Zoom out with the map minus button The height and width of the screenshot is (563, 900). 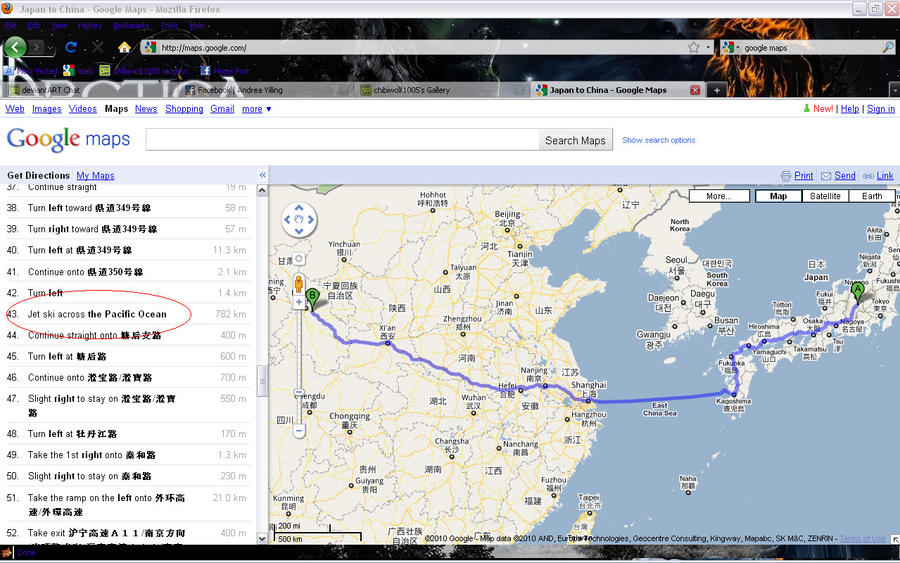click(298, 431)
